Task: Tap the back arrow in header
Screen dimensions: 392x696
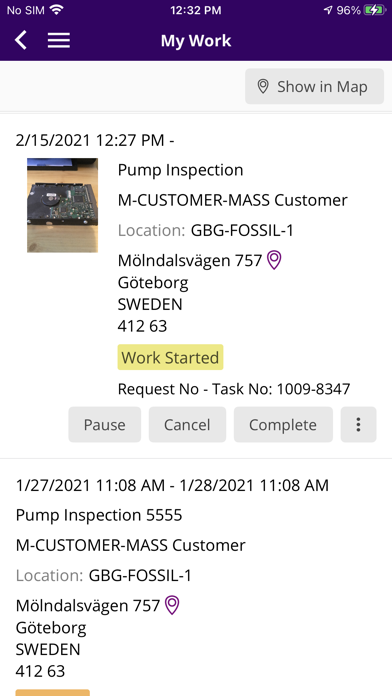Action: coord(21,40)
